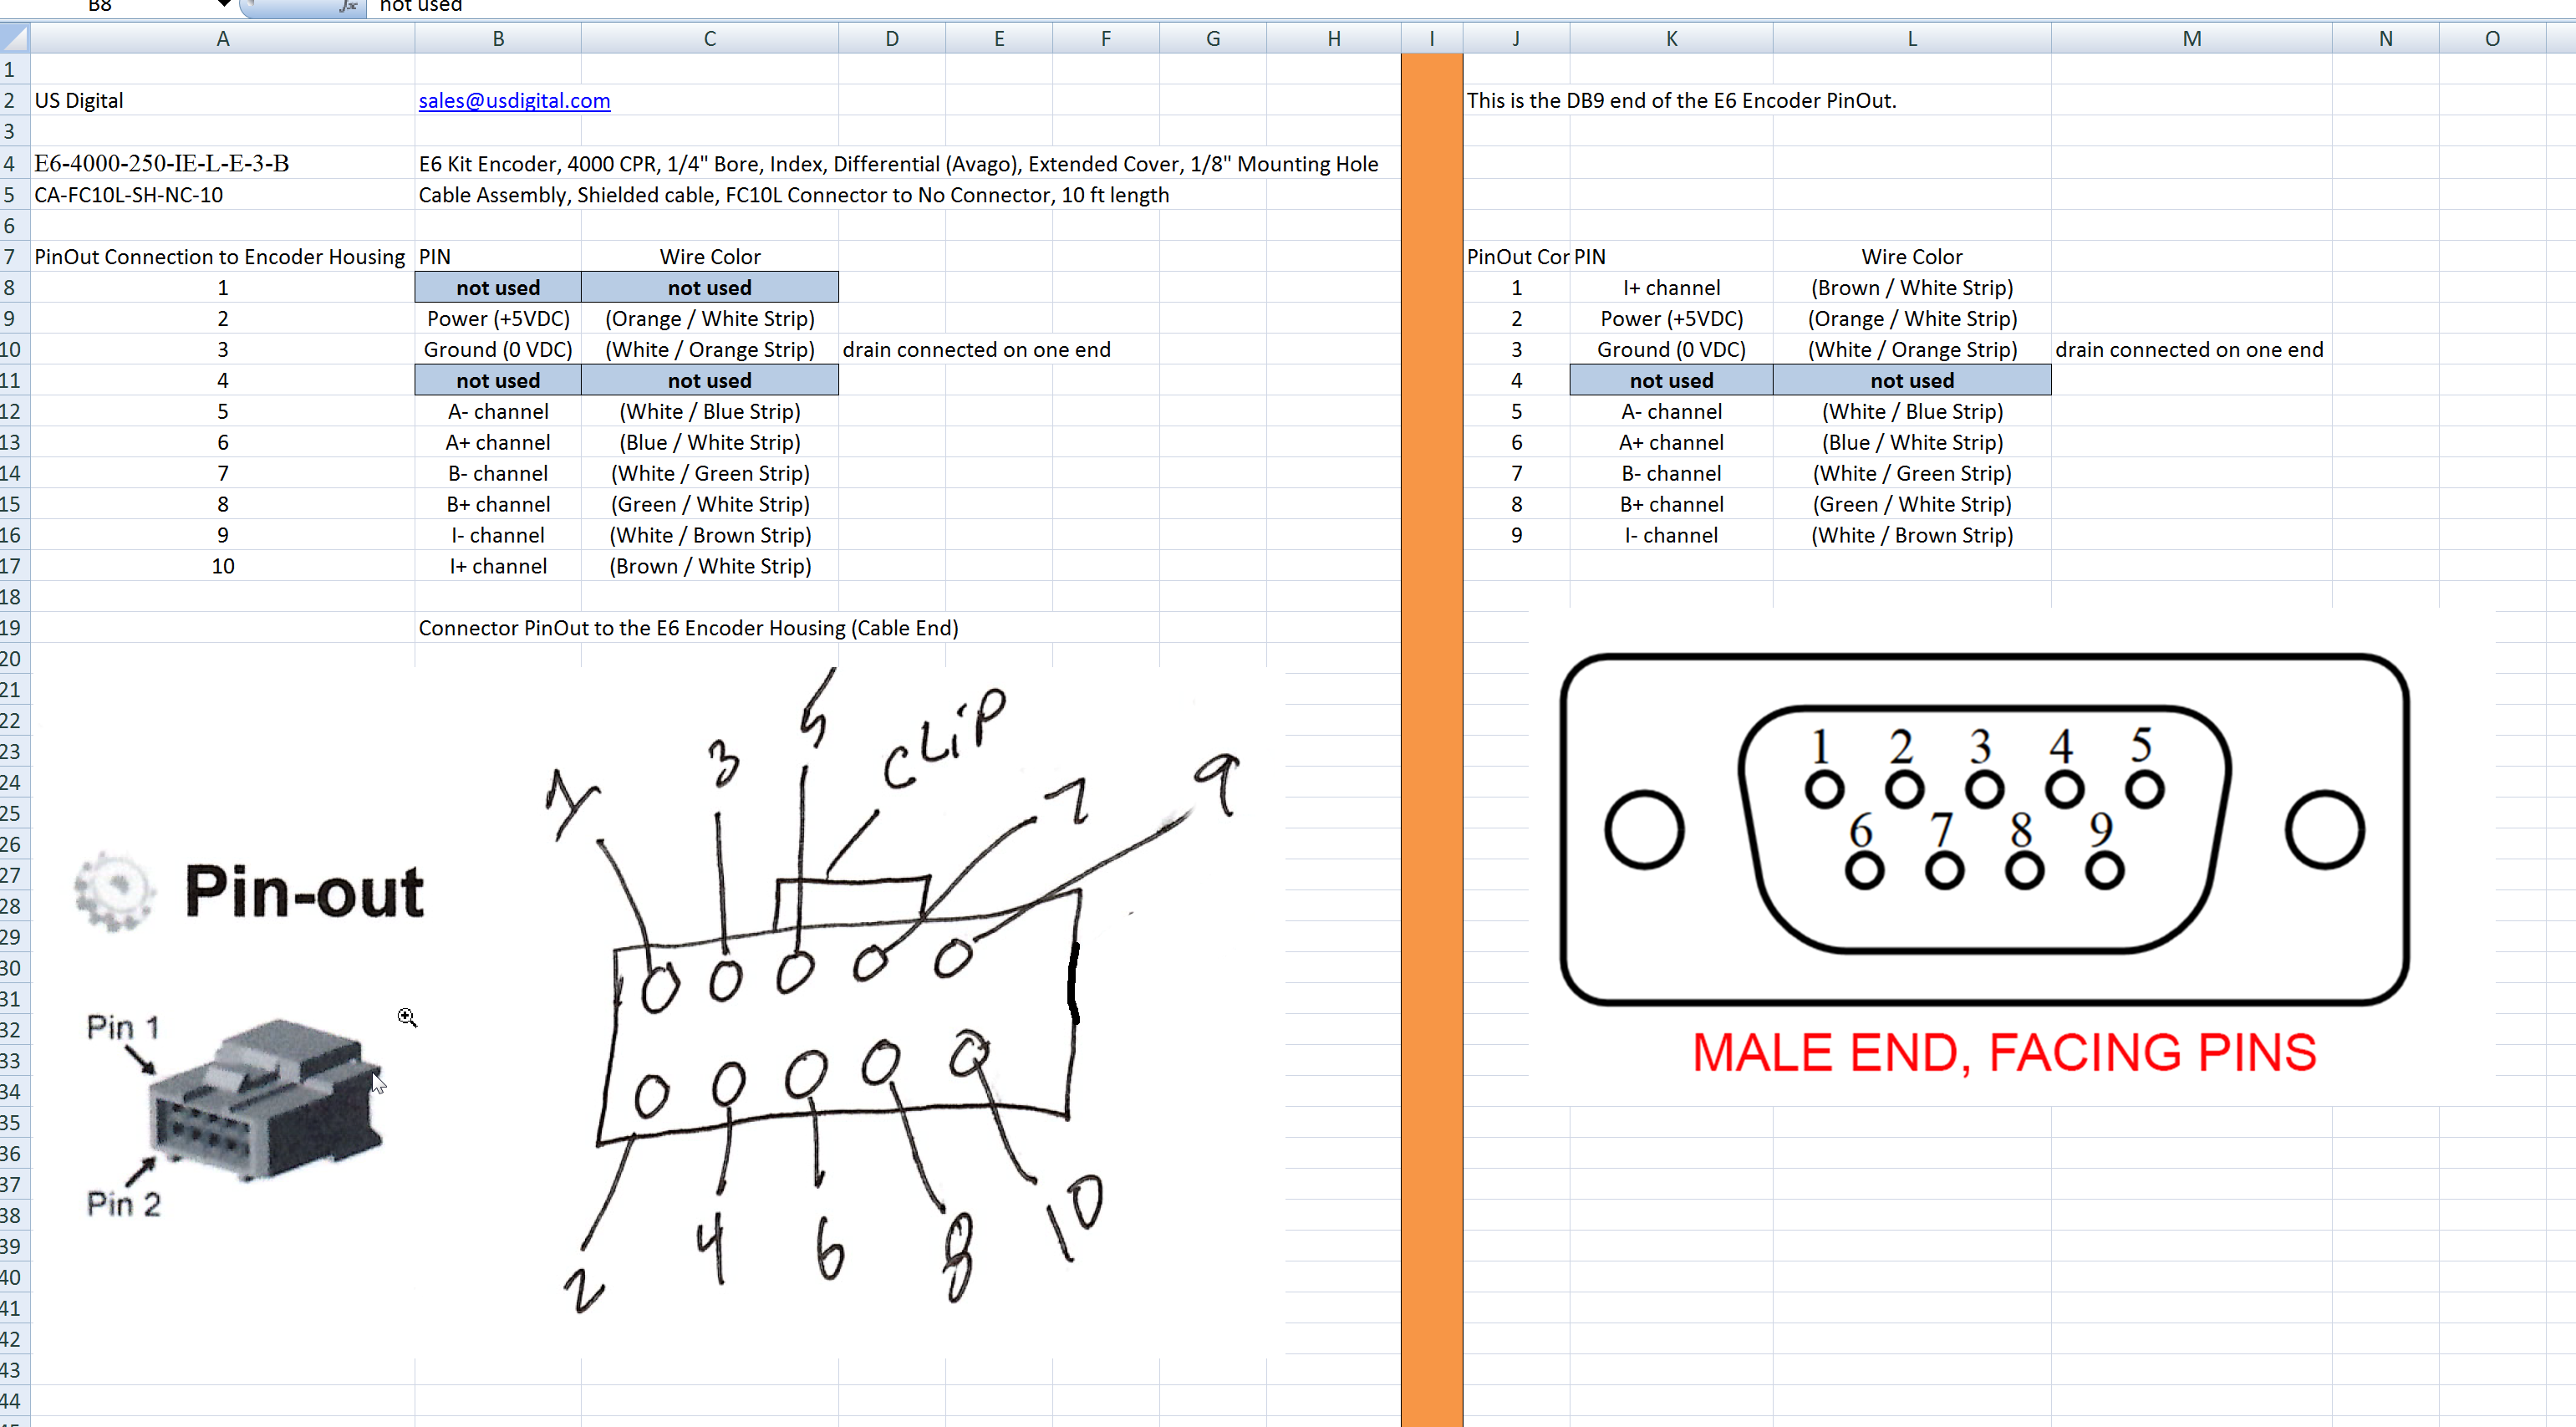
Task: Select column L header
Action: click(x=1911, y=38)
